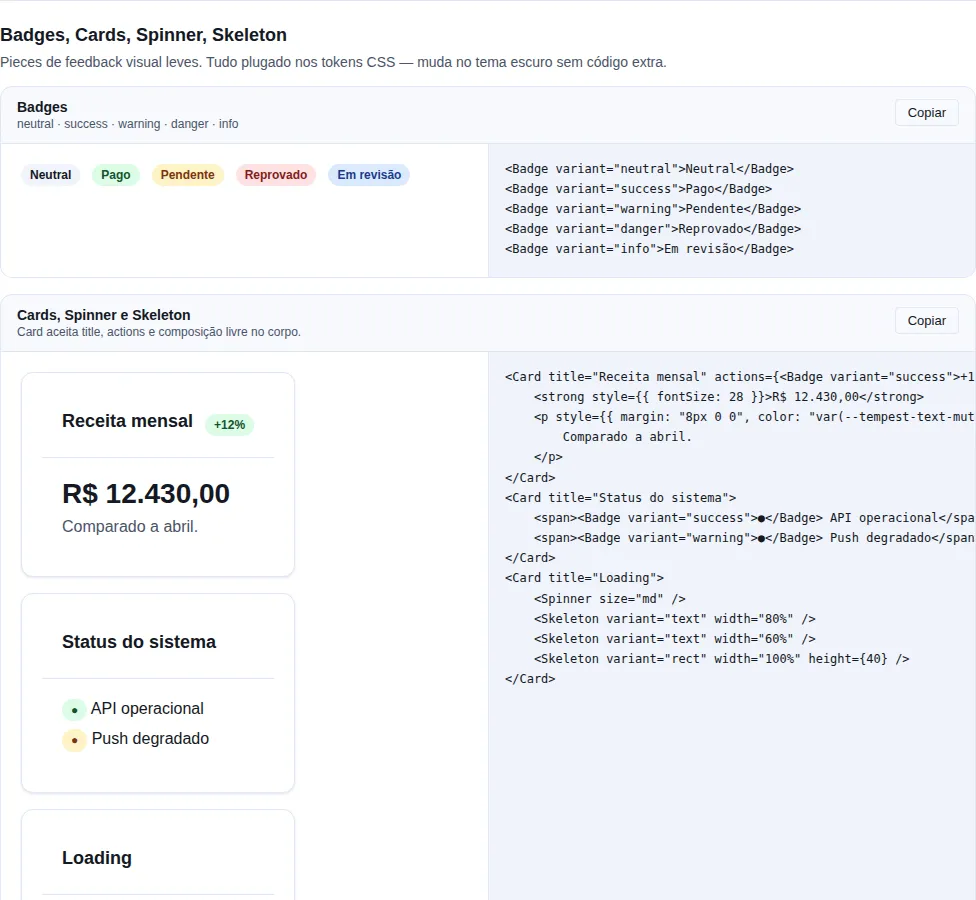976x900 pixels.
Task: Click the Status do sistema card title
Action: [x=139, y=642]
